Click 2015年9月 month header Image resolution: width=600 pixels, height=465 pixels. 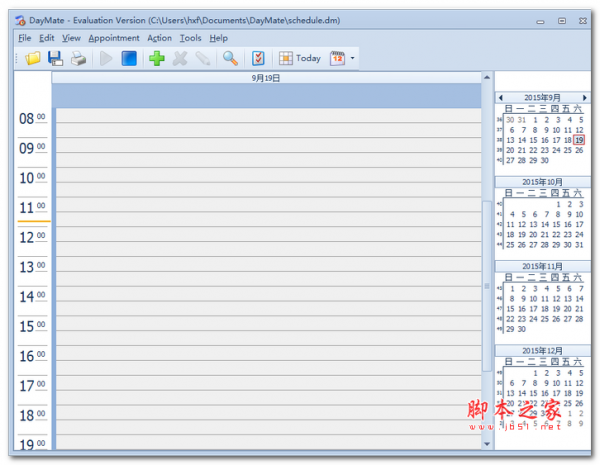tap(542, 98)
